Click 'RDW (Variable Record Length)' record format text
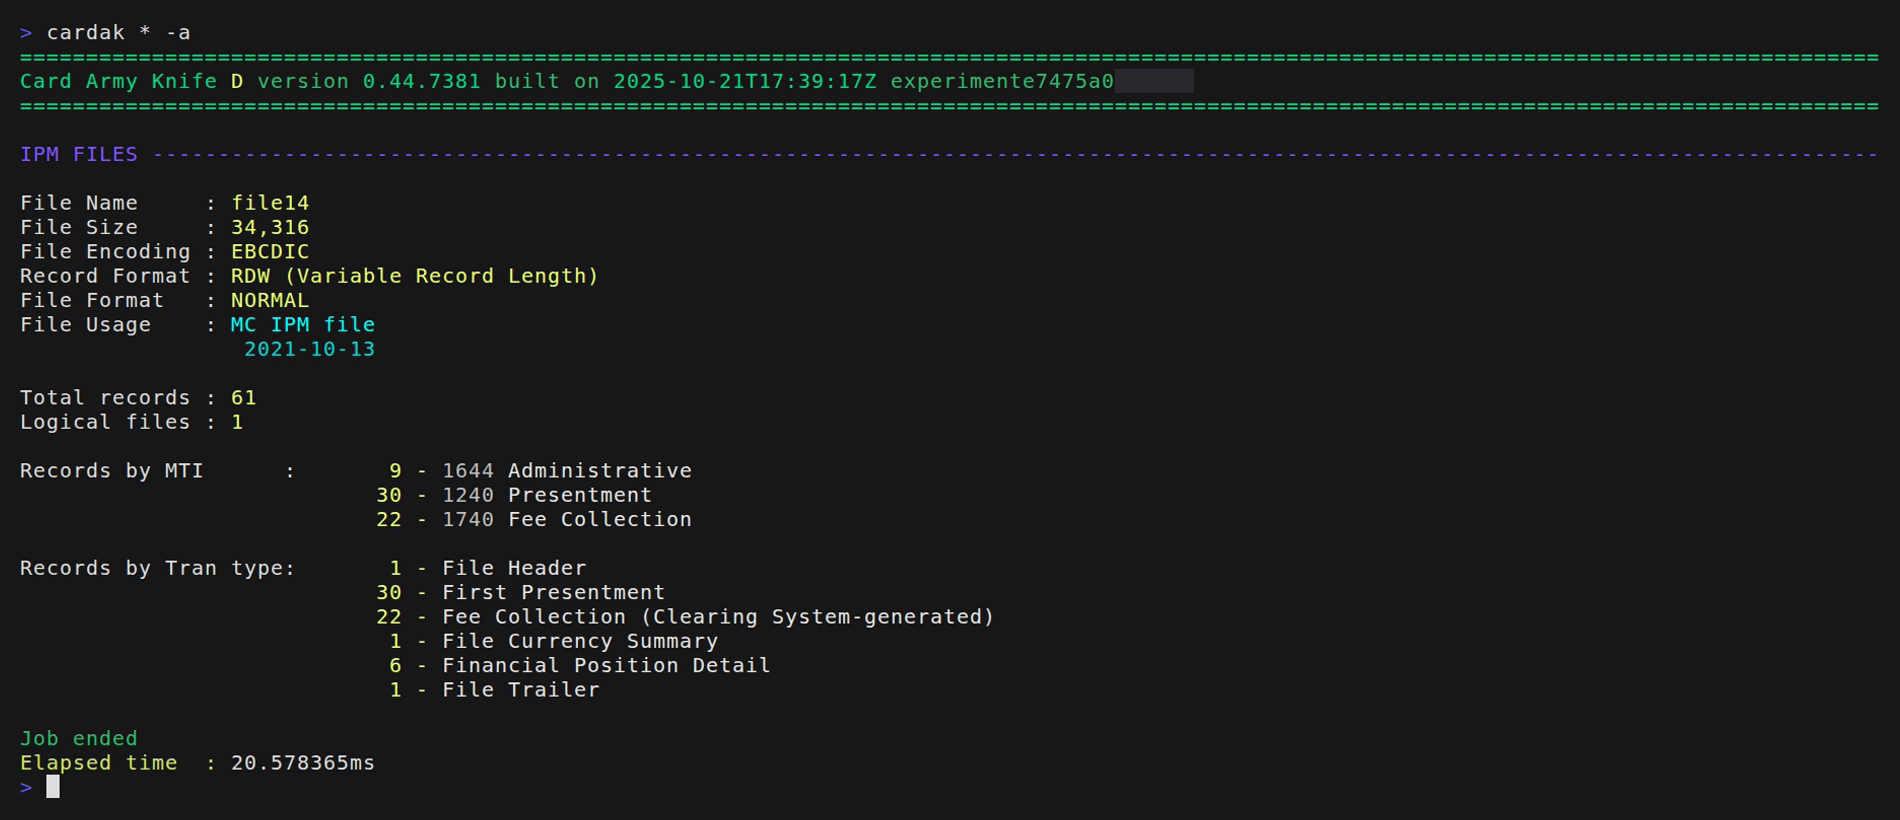The image size is (1900, 820). tap(414, 276)
